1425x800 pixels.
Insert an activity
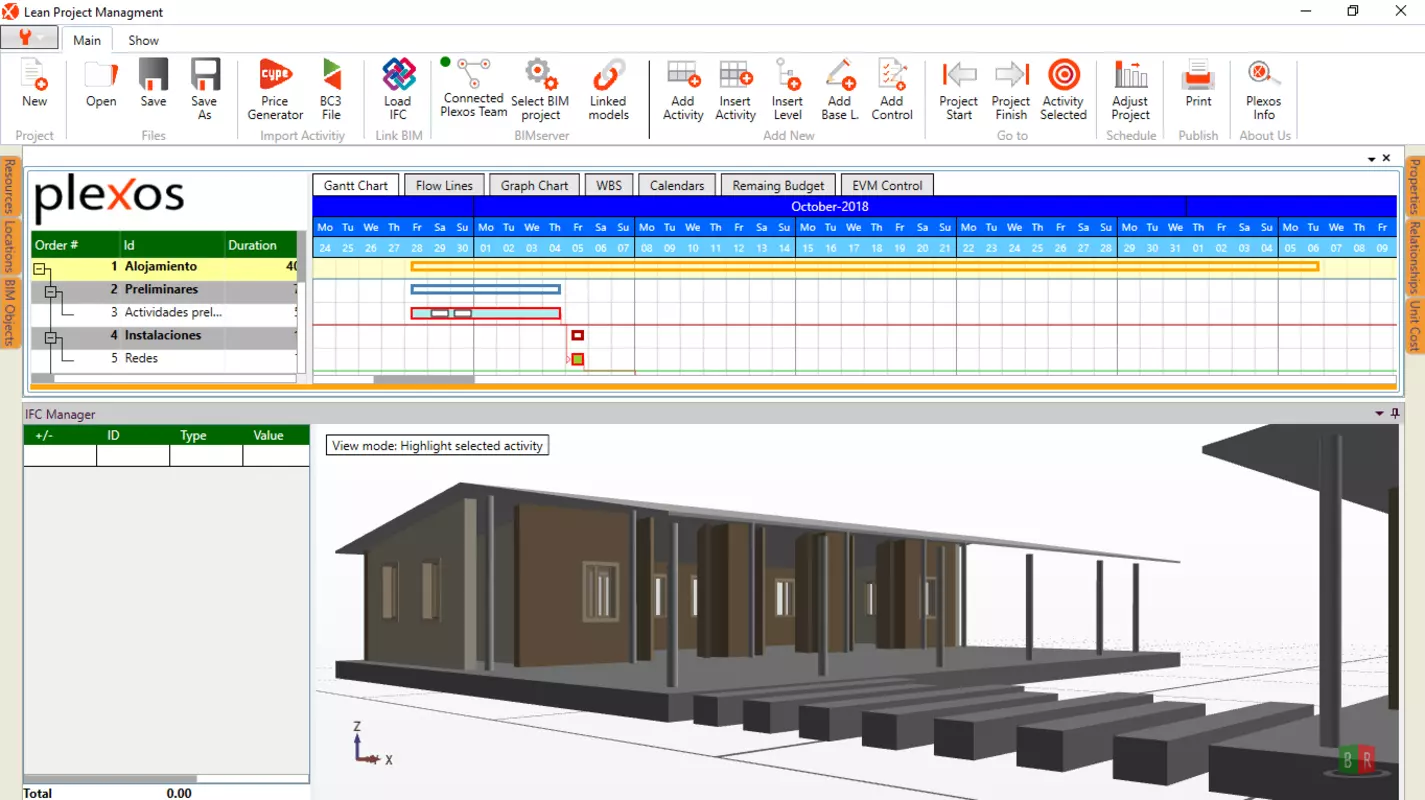(x=735, y=89)
